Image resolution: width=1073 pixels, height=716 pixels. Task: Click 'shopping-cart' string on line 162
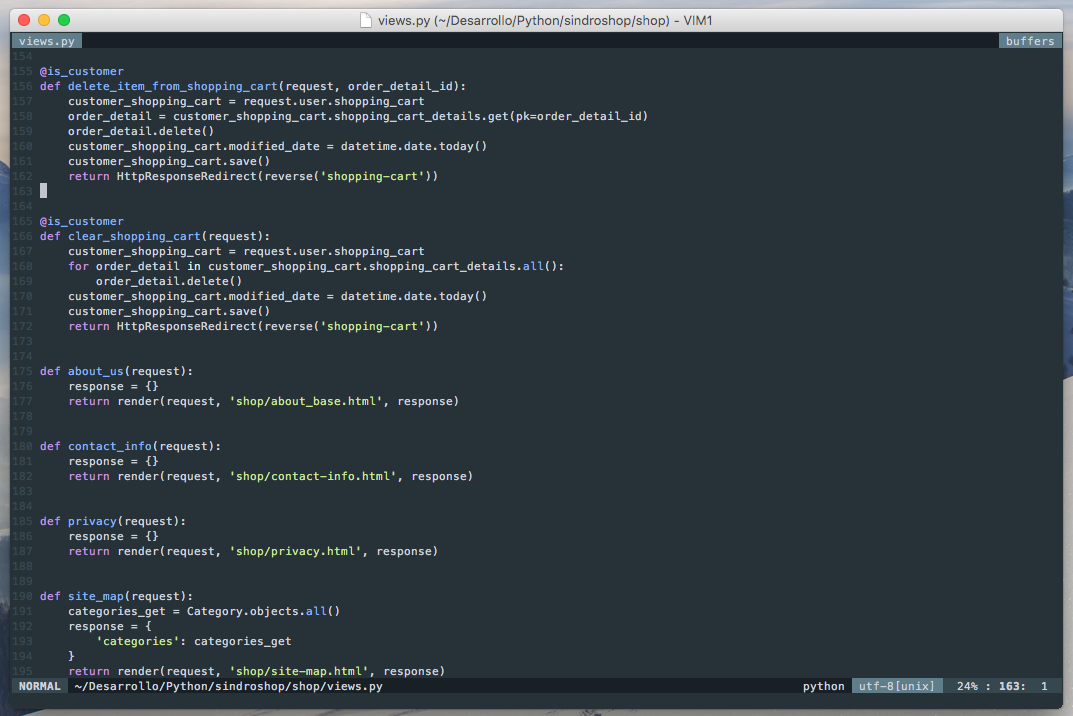point(373,176)
